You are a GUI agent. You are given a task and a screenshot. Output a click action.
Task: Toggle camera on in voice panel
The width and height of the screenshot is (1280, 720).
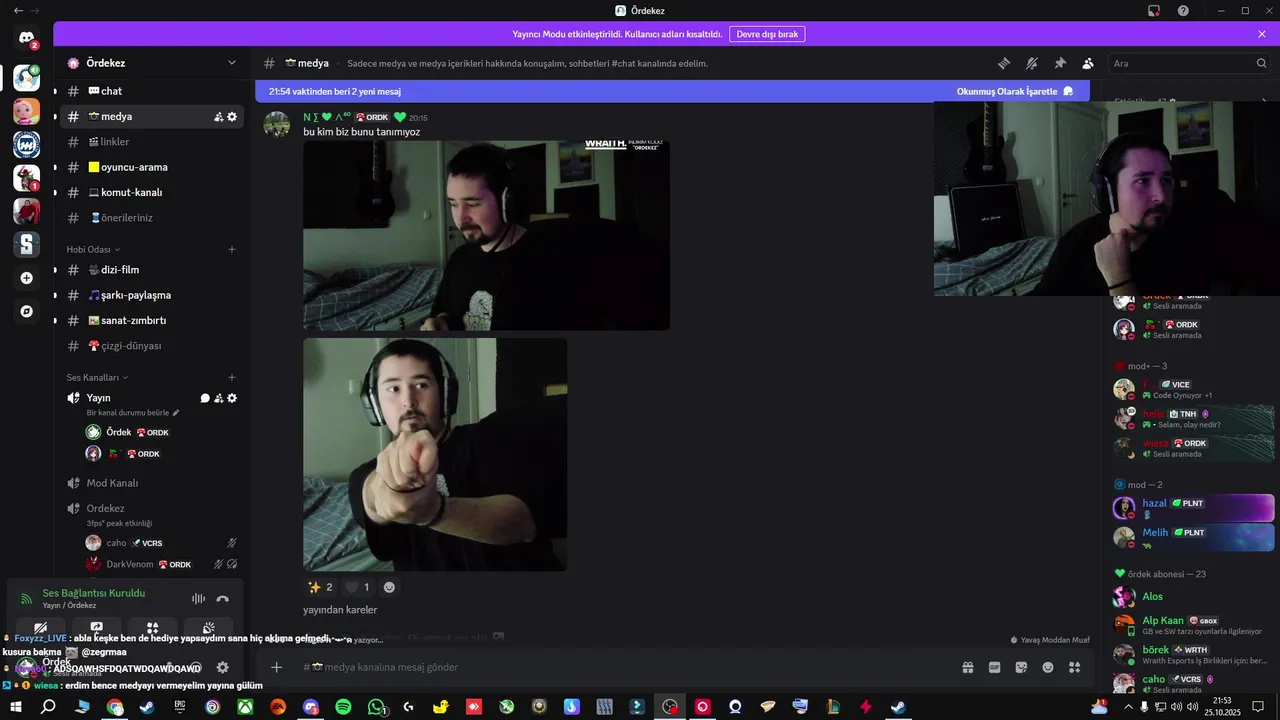click(x=41, y=628)
